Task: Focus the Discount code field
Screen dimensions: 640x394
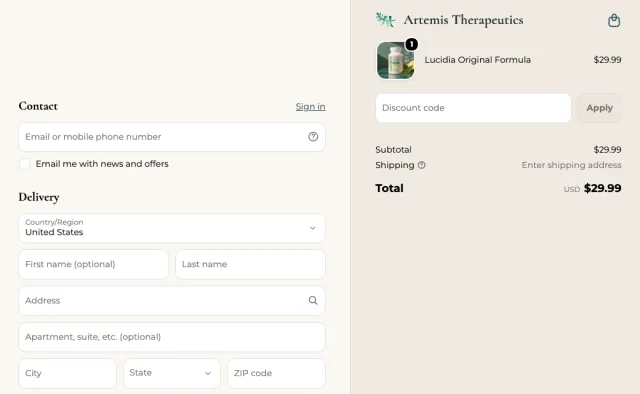Action: [473, 108]
